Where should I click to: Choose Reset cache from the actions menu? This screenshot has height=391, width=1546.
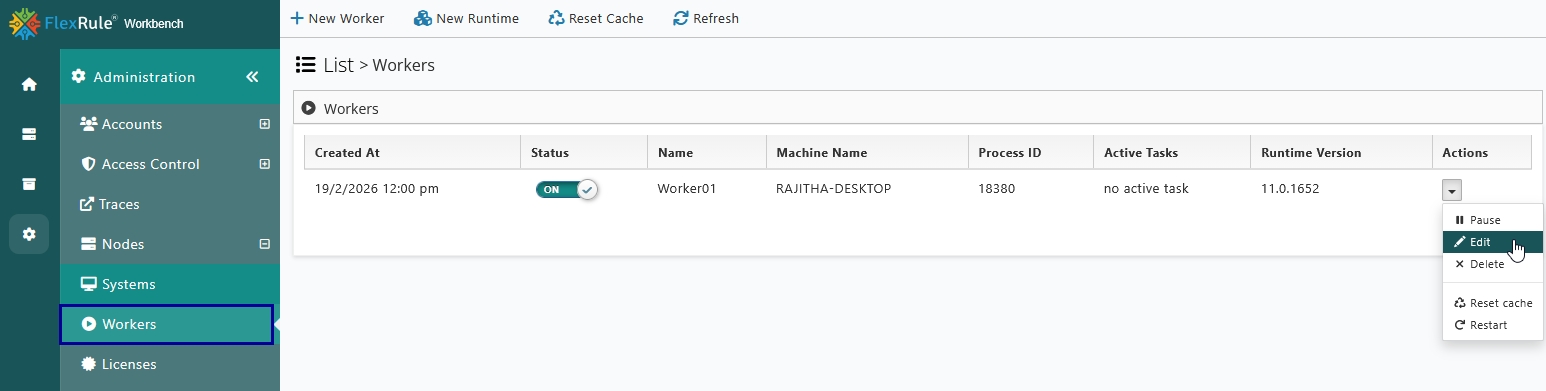[x=1493, y=303]
